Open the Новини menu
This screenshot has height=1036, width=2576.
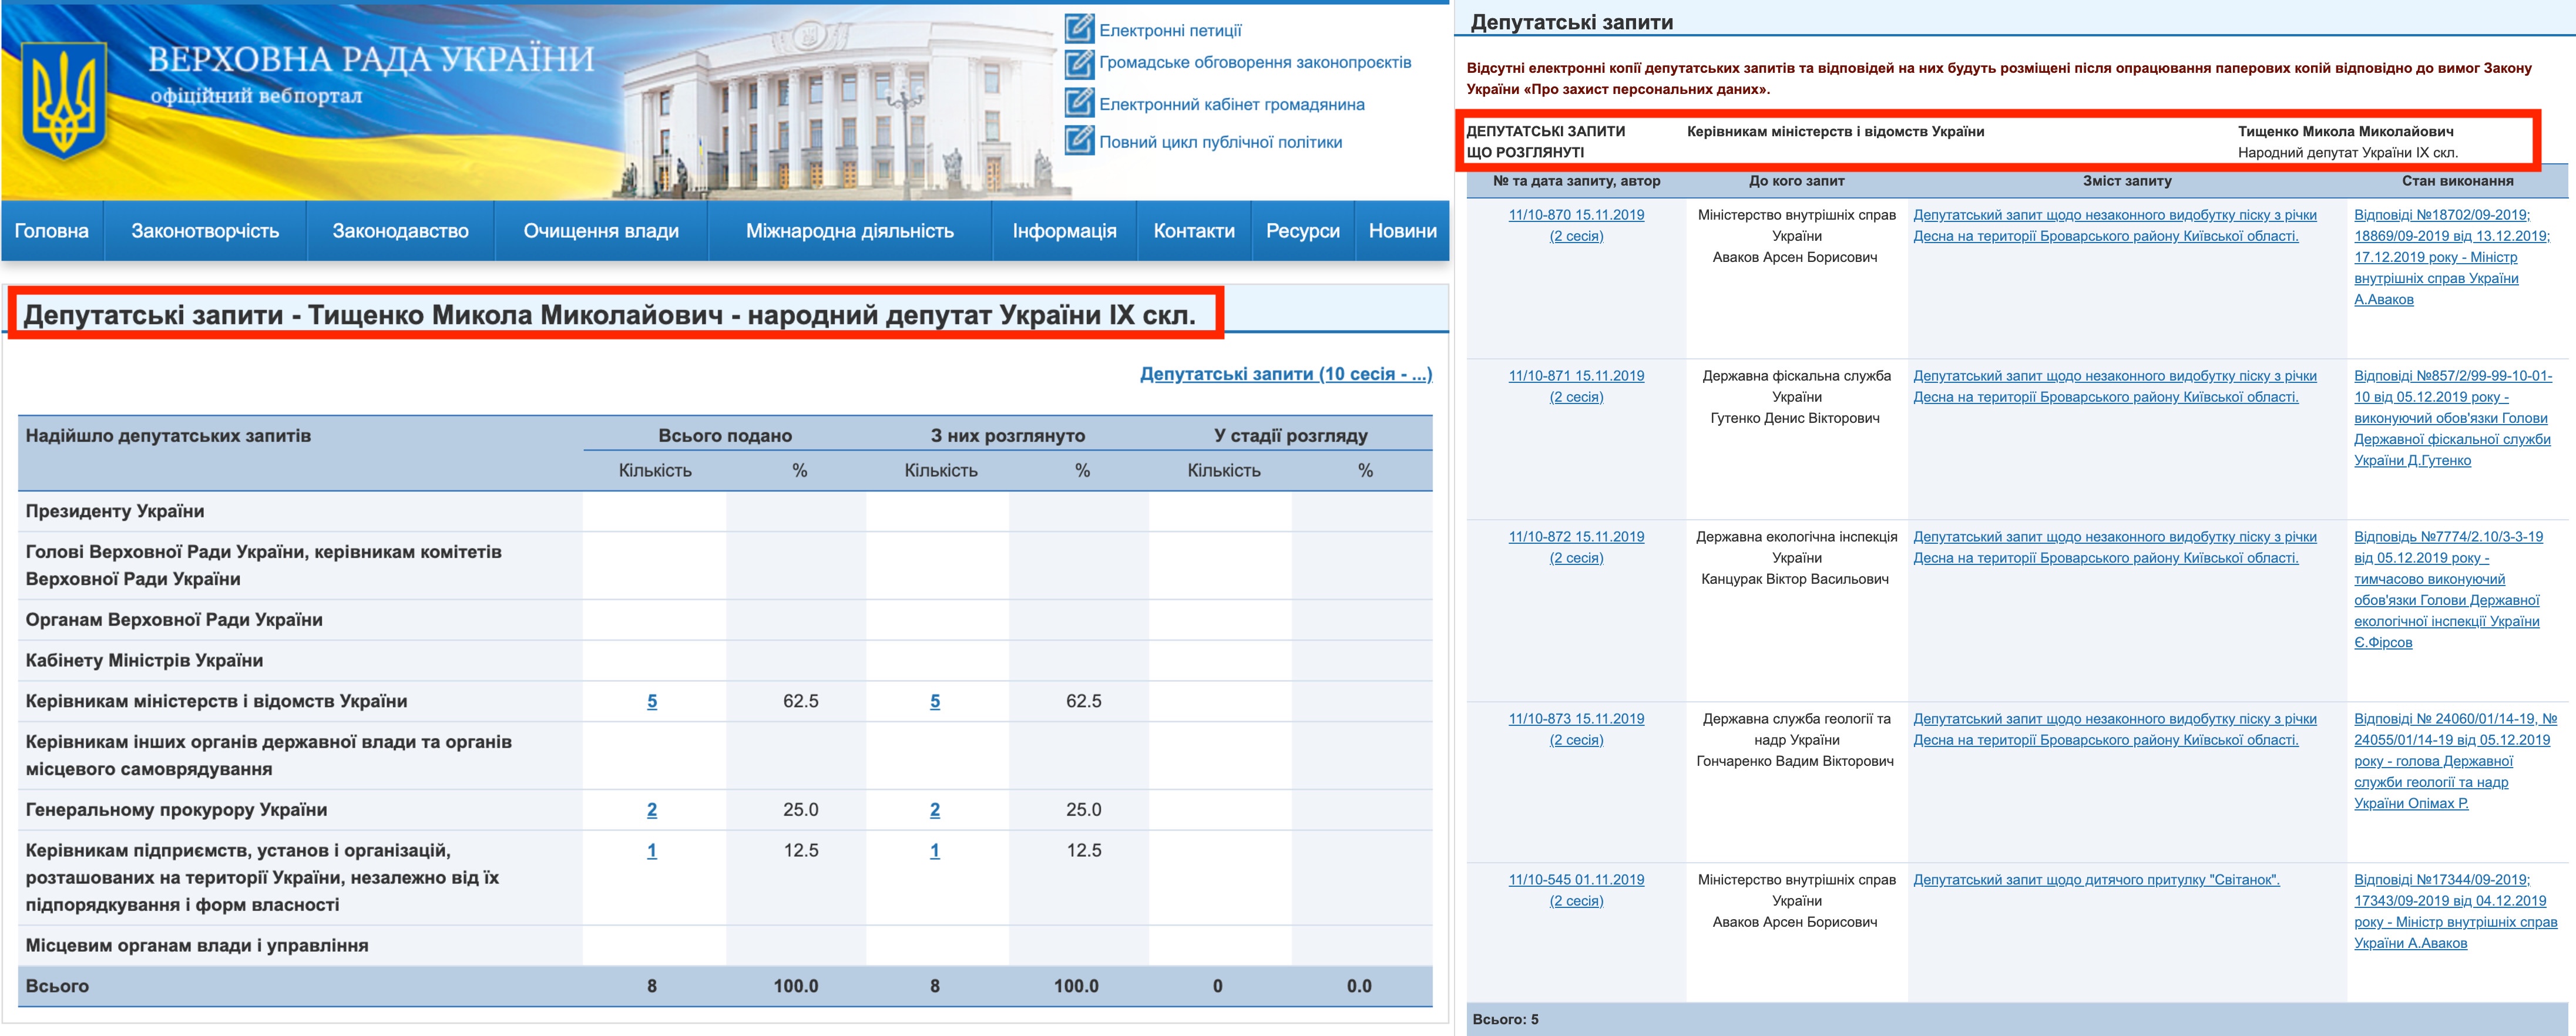(1402, 231)
